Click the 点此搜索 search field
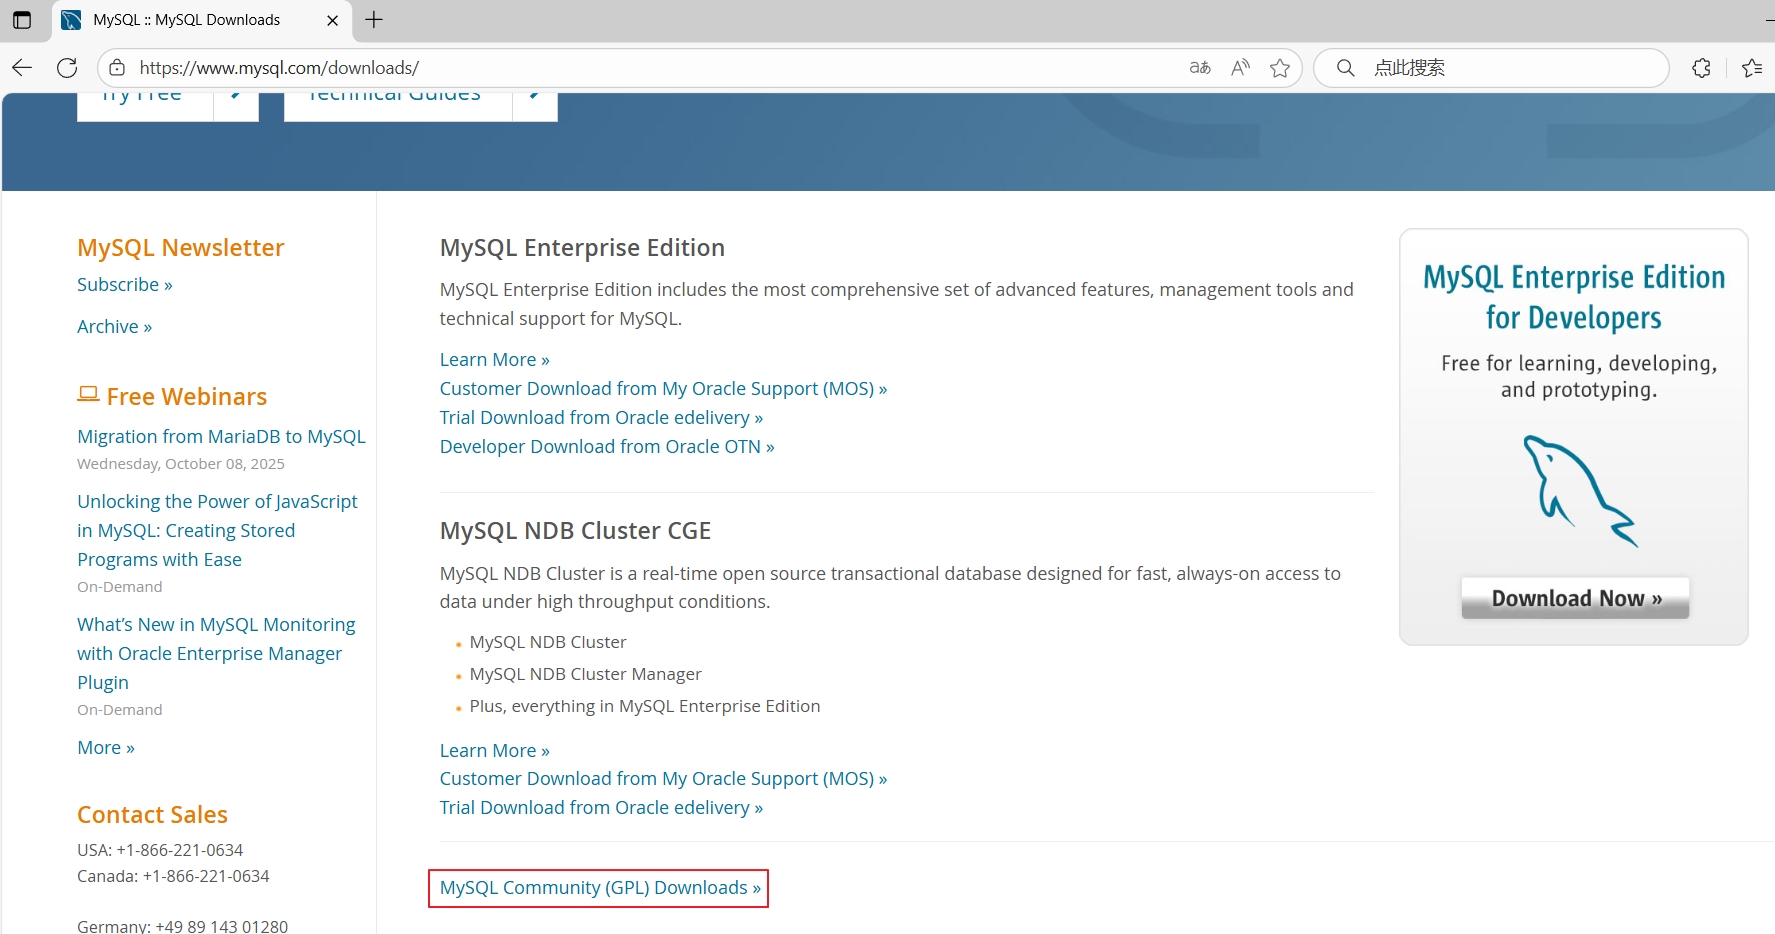The width and height of the screenshot is (1775, 934). [1450, 67]
